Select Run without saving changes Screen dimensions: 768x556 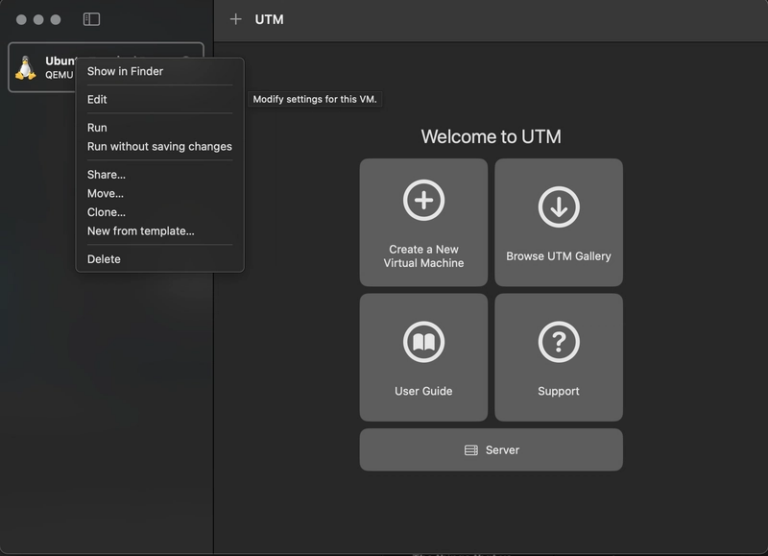pyautogui.click(x=160, y=146)
